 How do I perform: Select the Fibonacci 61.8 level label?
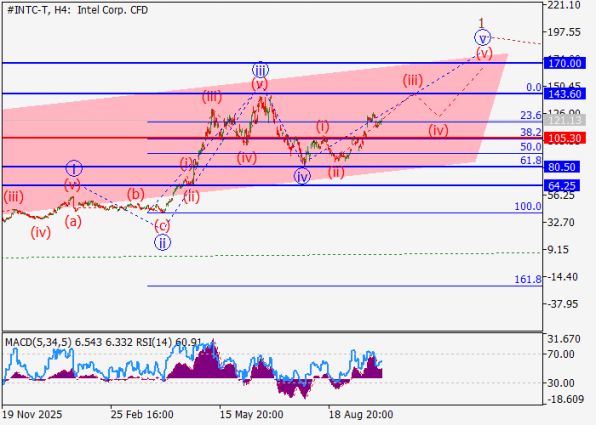point(531,160)
